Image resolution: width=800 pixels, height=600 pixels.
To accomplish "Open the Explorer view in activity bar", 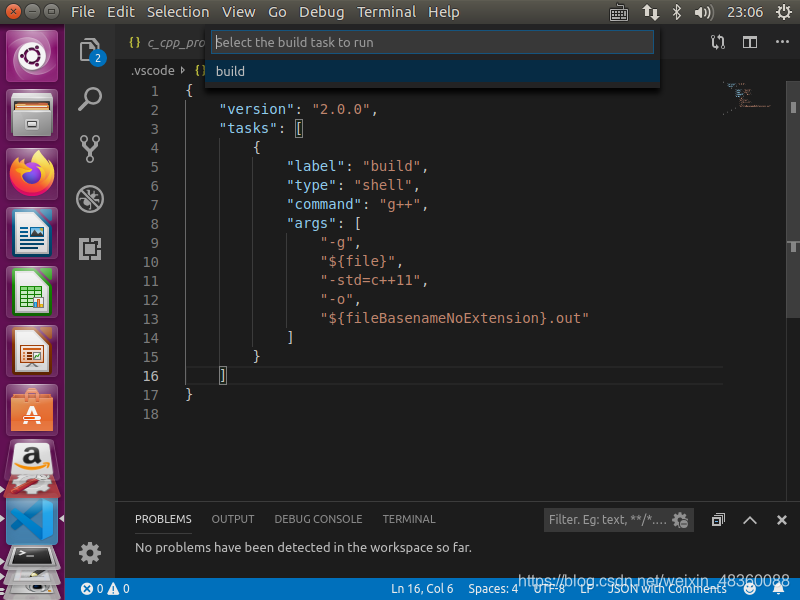I will (x=90, y=50).
